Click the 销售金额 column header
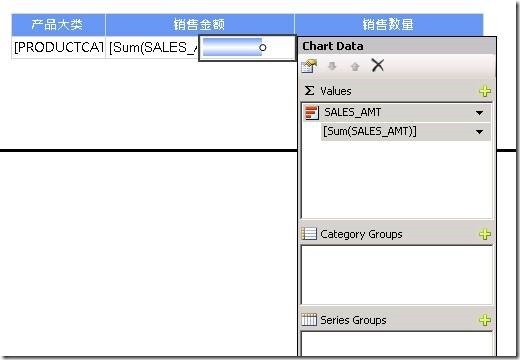The image size is (520, 360). tap(199, 25)
